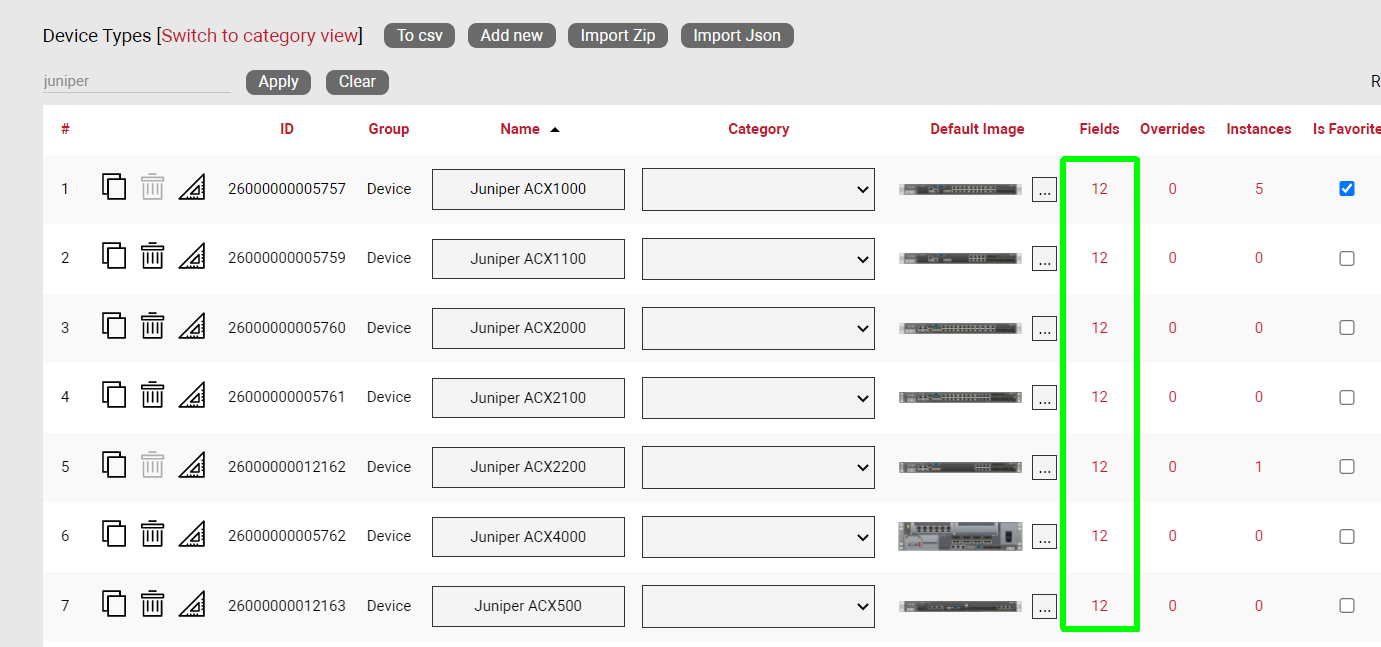The image size is (1381, 647).
Task: Click the juniper filter text field
Action: point(136,82)
